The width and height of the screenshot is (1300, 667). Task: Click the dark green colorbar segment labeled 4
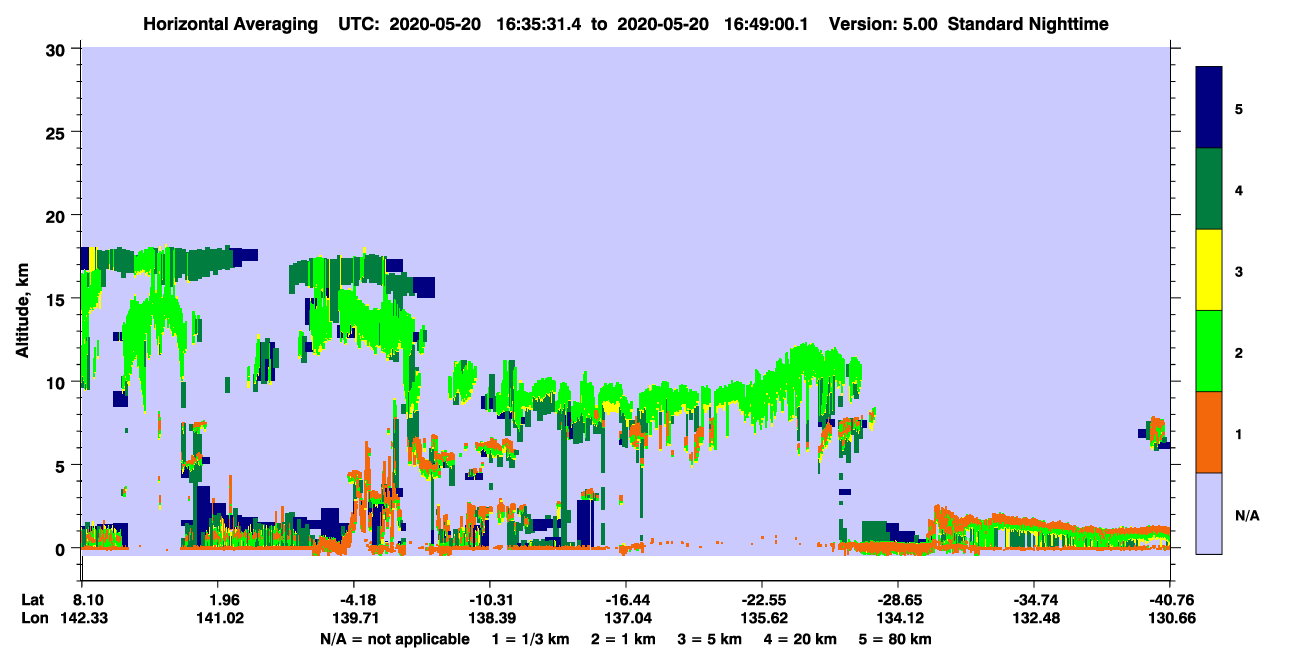click(1209, 189)
